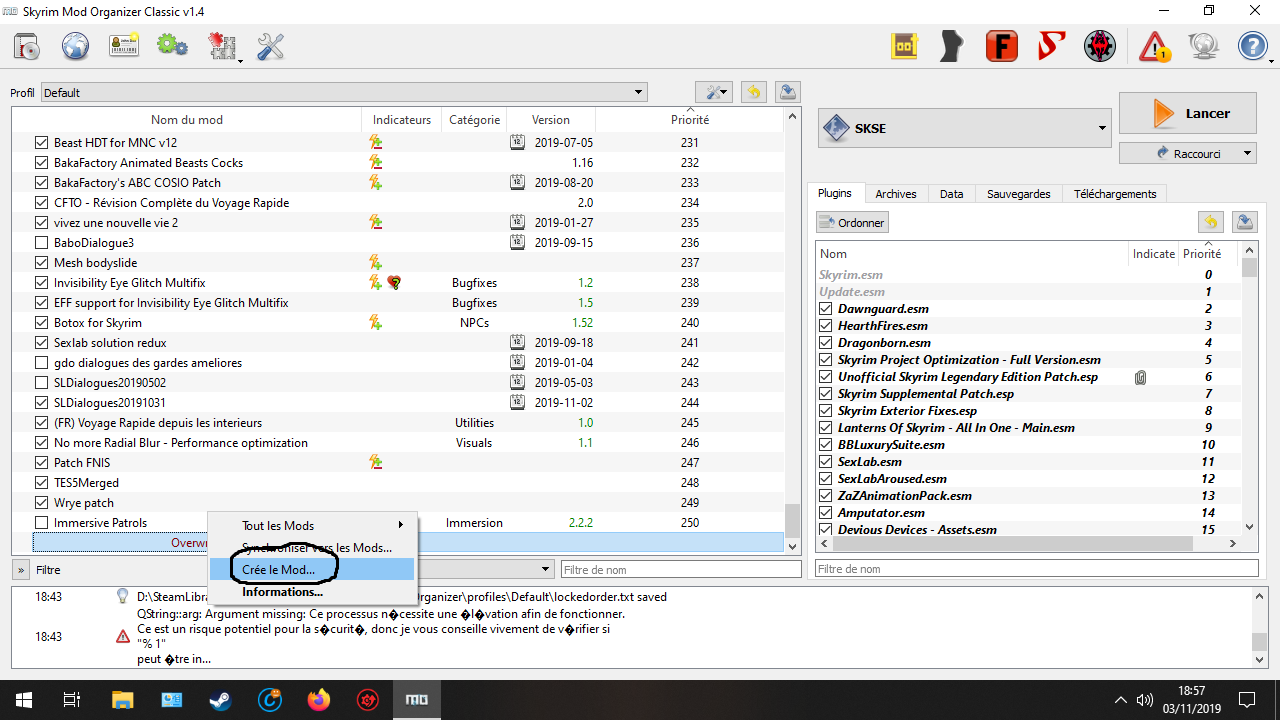This screenshot has width=1280, height=720.
Task: Expand the Tout les Mods submenu
Action: tap(311, 525)
